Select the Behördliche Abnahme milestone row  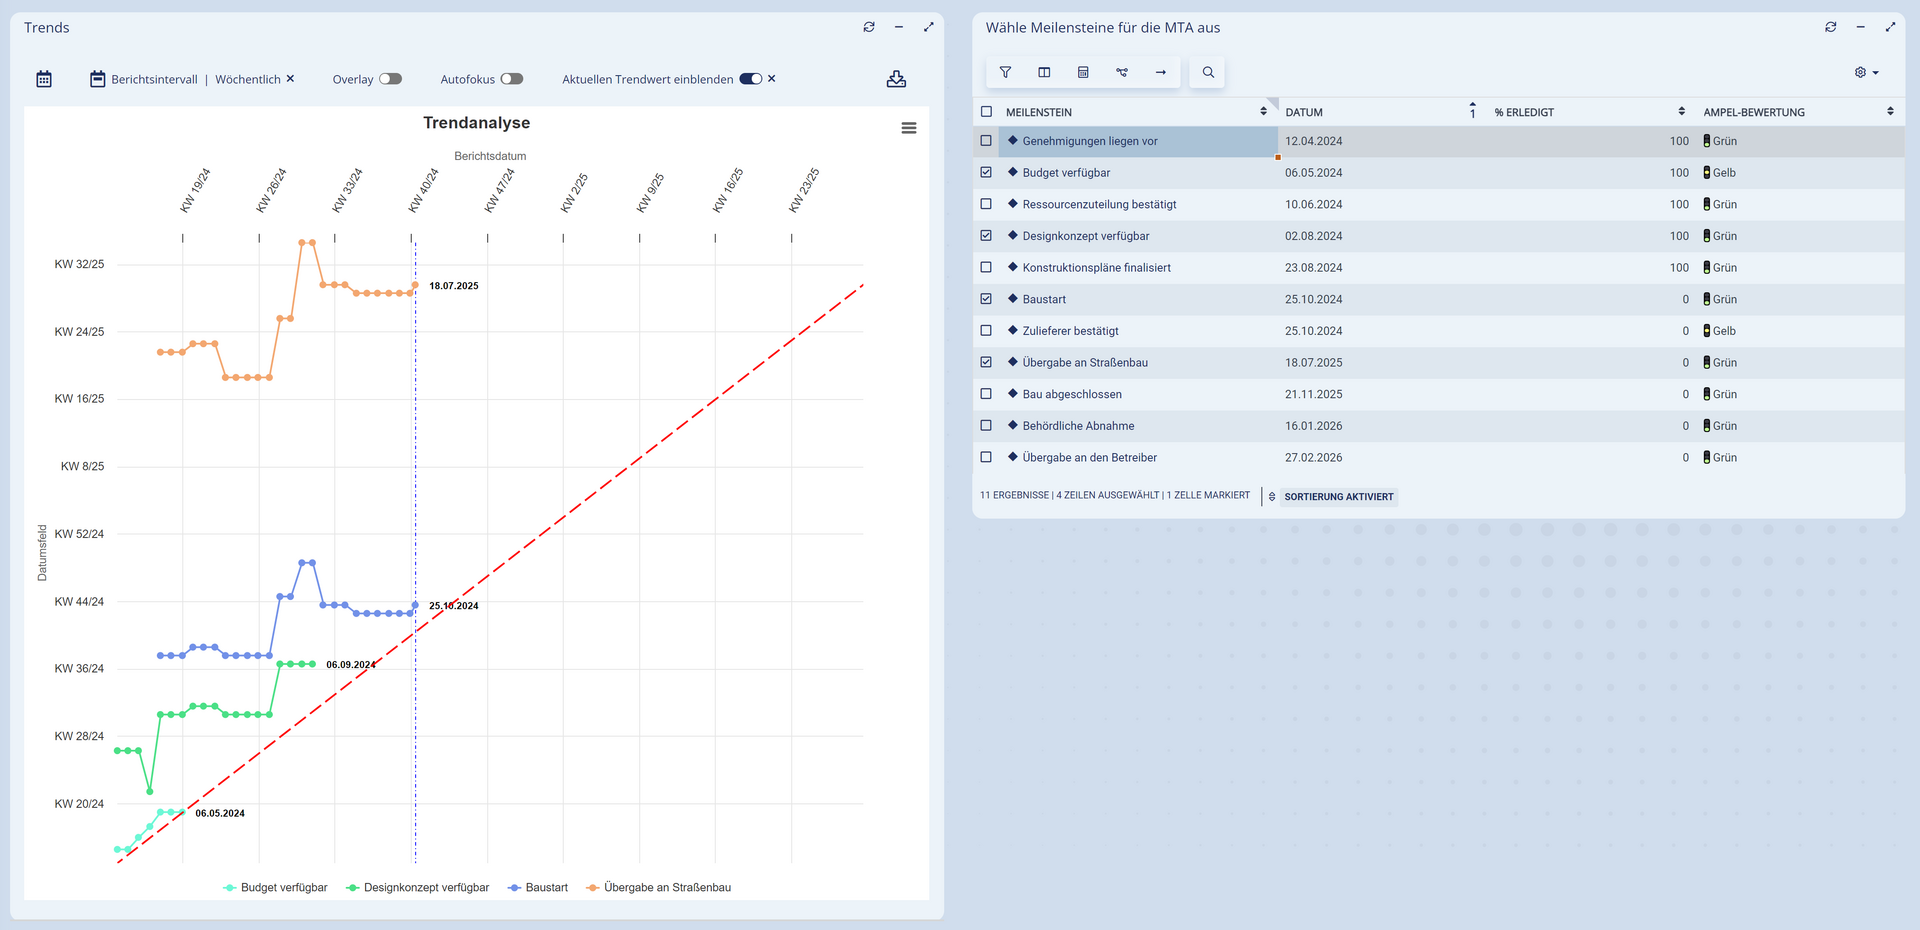[x=1078, y=426]
